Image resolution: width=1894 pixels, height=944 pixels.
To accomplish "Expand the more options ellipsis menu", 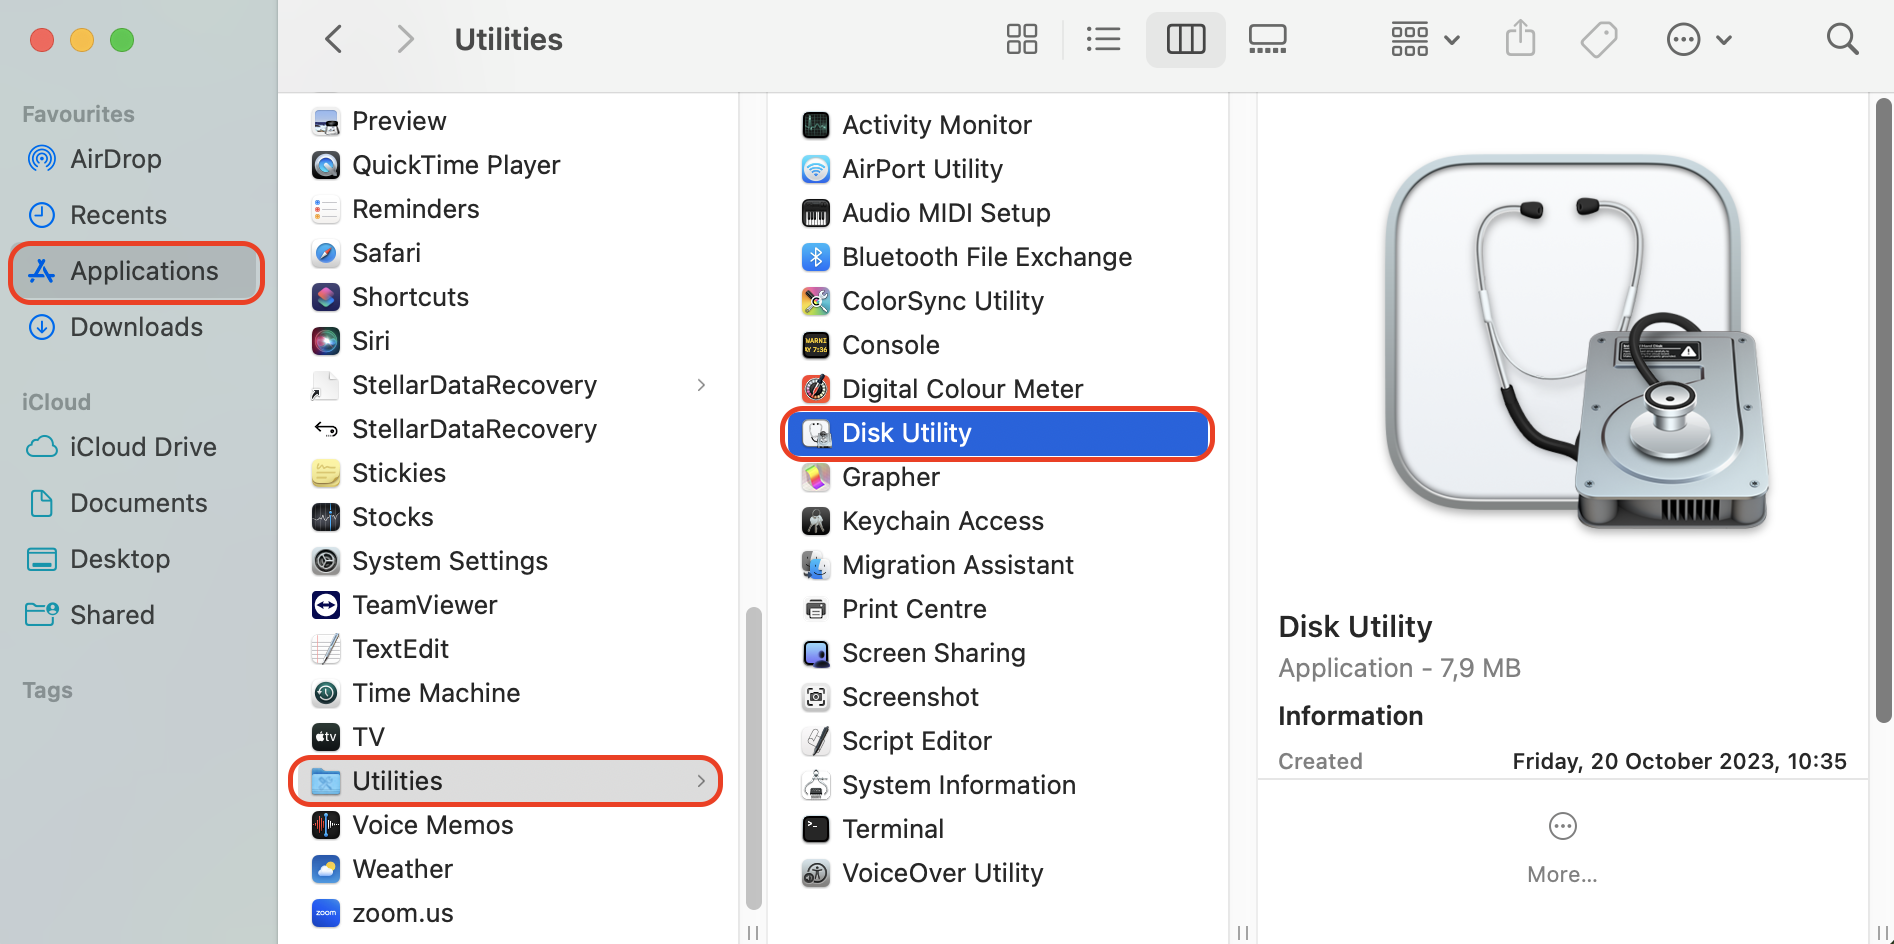I will coord(1697,39).
